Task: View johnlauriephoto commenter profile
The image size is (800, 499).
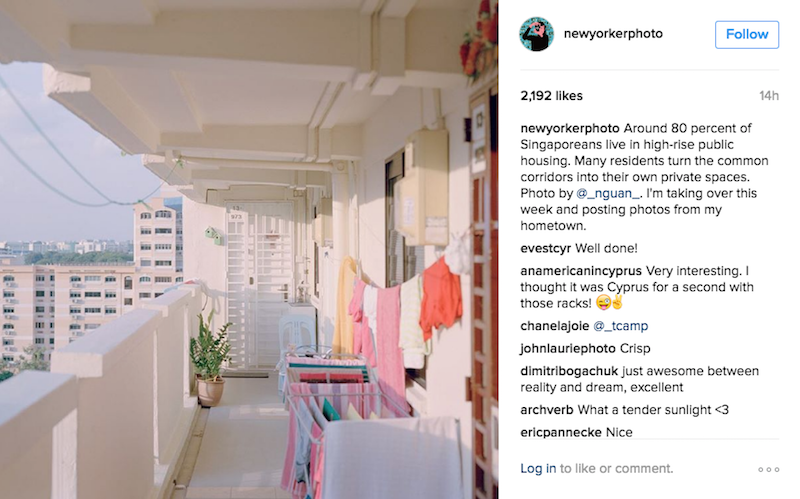Action: (x=568, y=348)
